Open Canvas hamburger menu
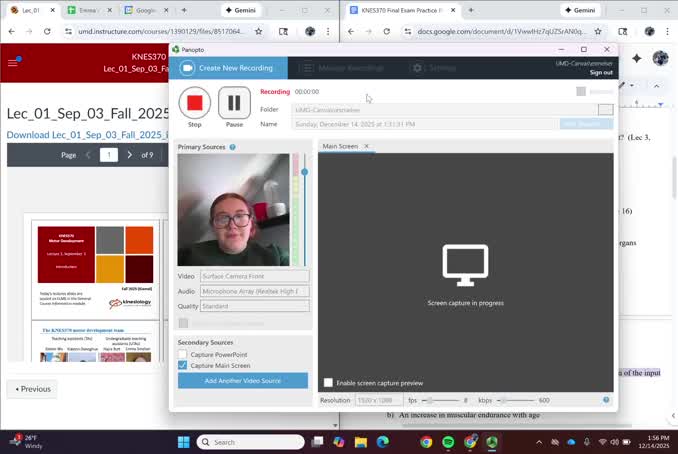The image size is (678, 454). click(13, 63)
